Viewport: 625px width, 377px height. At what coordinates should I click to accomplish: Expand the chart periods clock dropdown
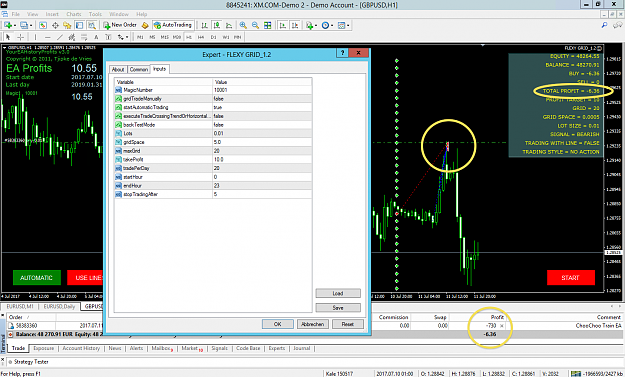tap(332, 25)
